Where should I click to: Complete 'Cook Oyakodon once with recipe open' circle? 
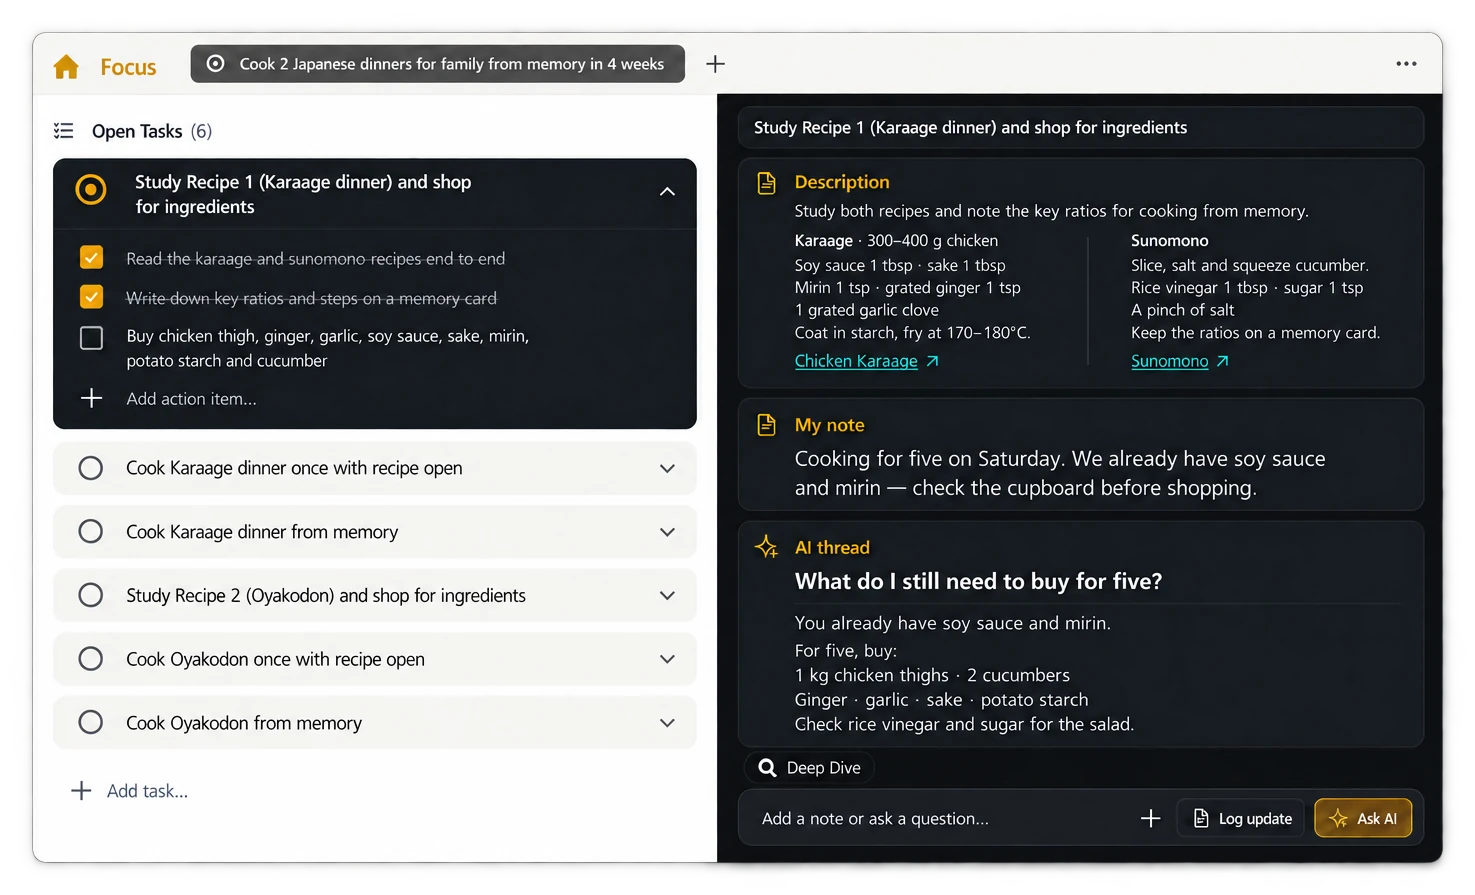pyautogui.click(x=91, y=659)
